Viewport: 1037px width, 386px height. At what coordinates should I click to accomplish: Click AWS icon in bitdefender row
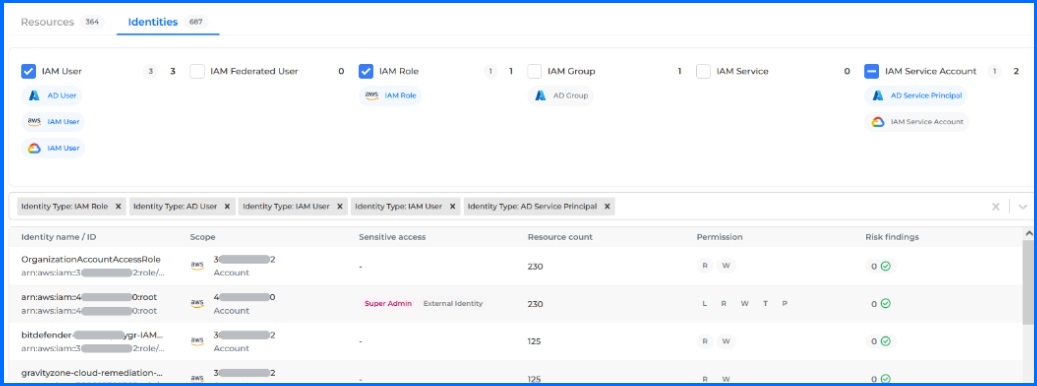197,341
